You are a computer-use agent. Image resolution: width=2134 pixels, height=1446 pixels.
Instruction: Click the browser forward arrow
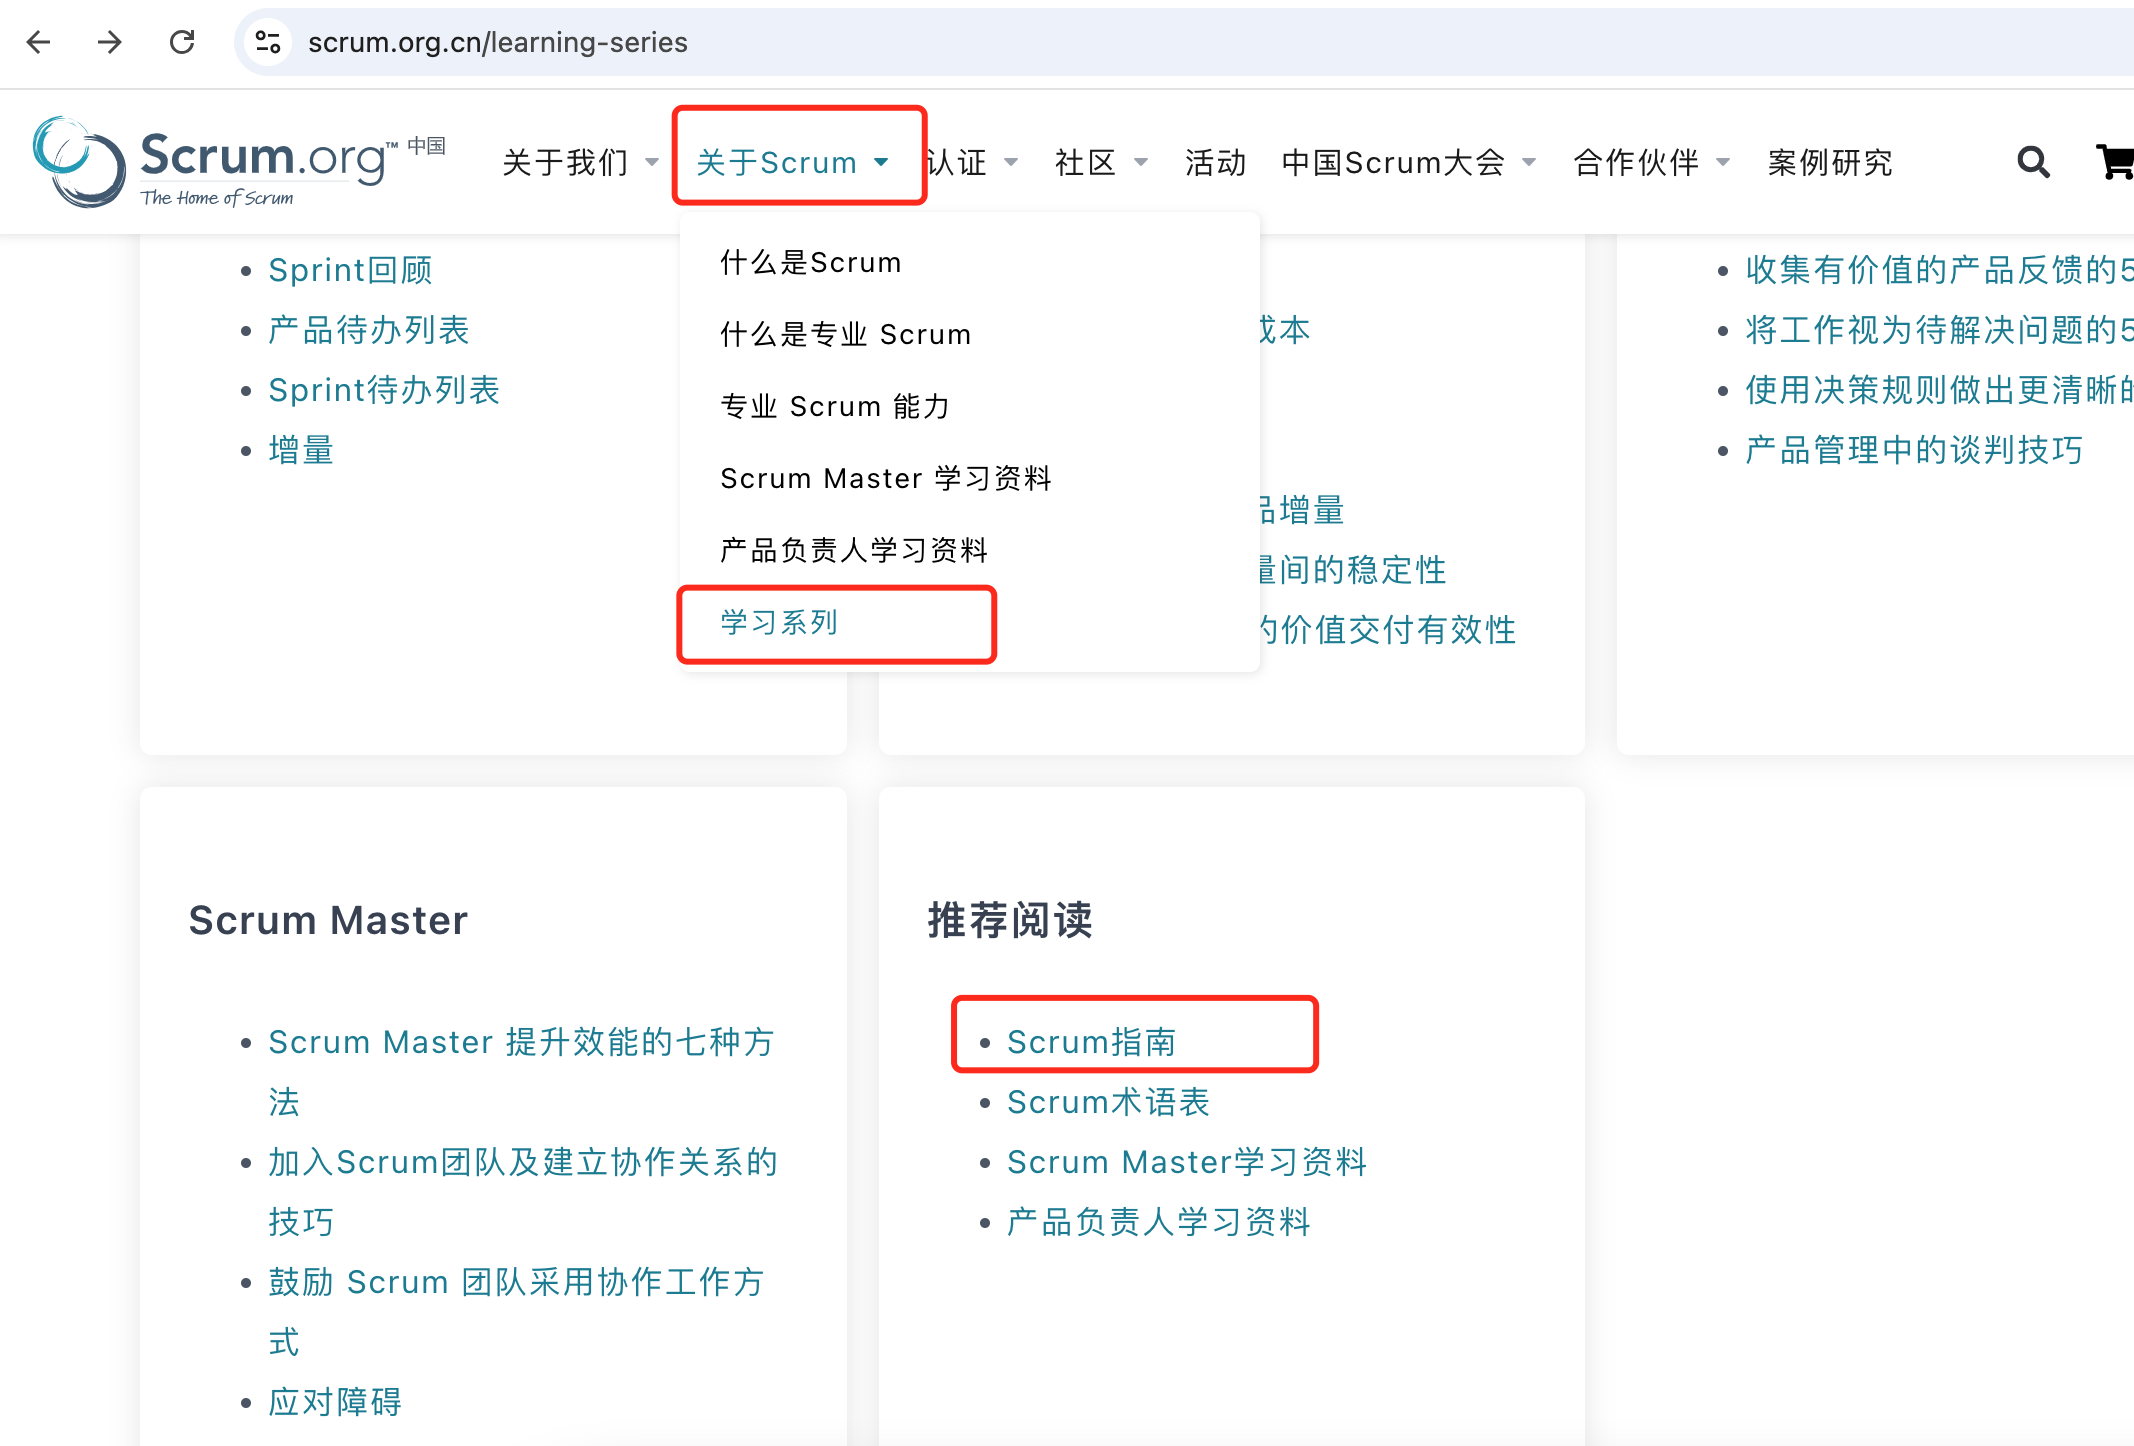[x=110, y=42]
